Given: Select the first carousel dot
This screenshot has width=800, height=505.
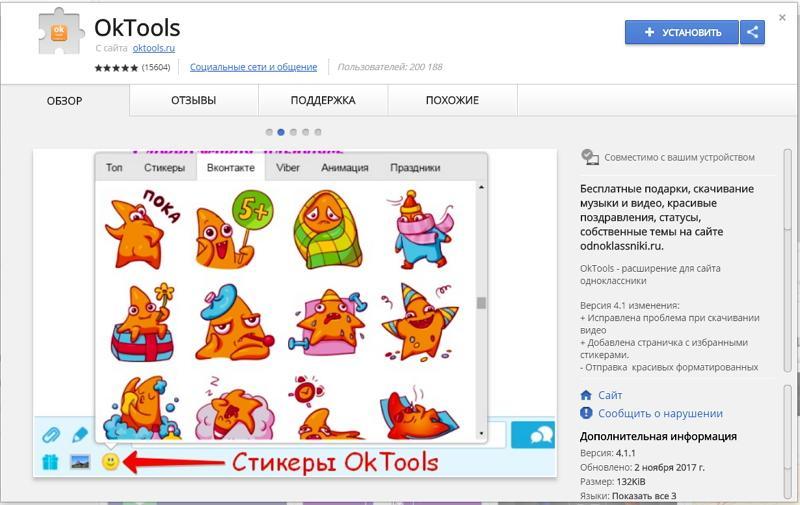Looking at the screenshot, I should 269,132.
